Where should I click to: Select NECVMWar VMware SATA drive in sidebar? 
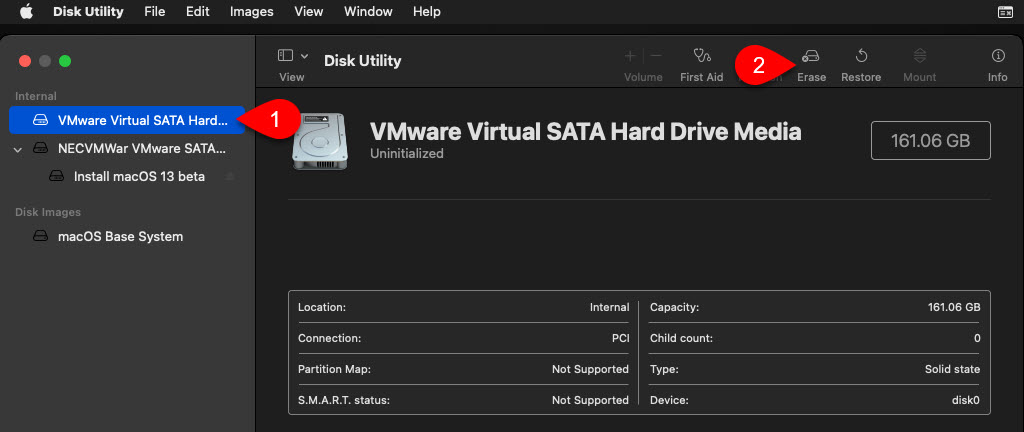pos(142,149)
